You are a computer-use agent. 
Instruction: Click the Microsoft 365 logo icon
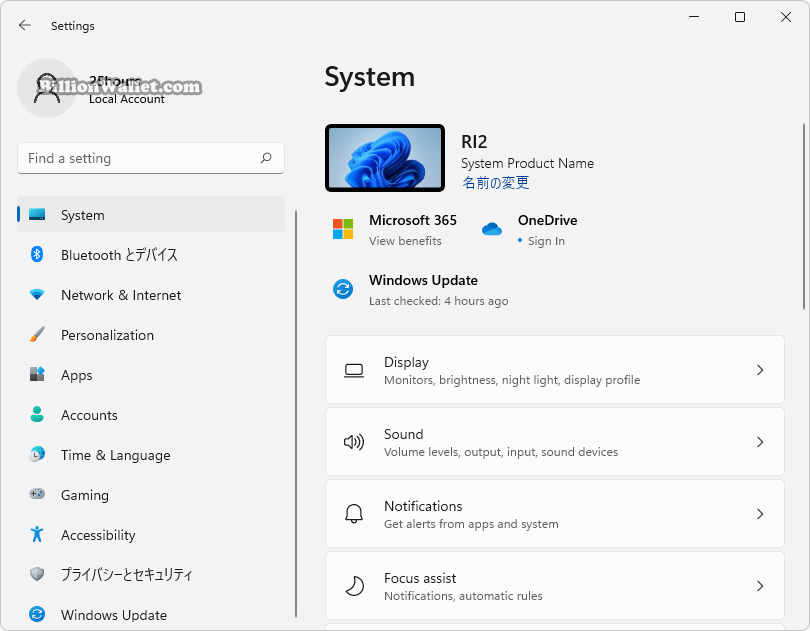[343, 229]
